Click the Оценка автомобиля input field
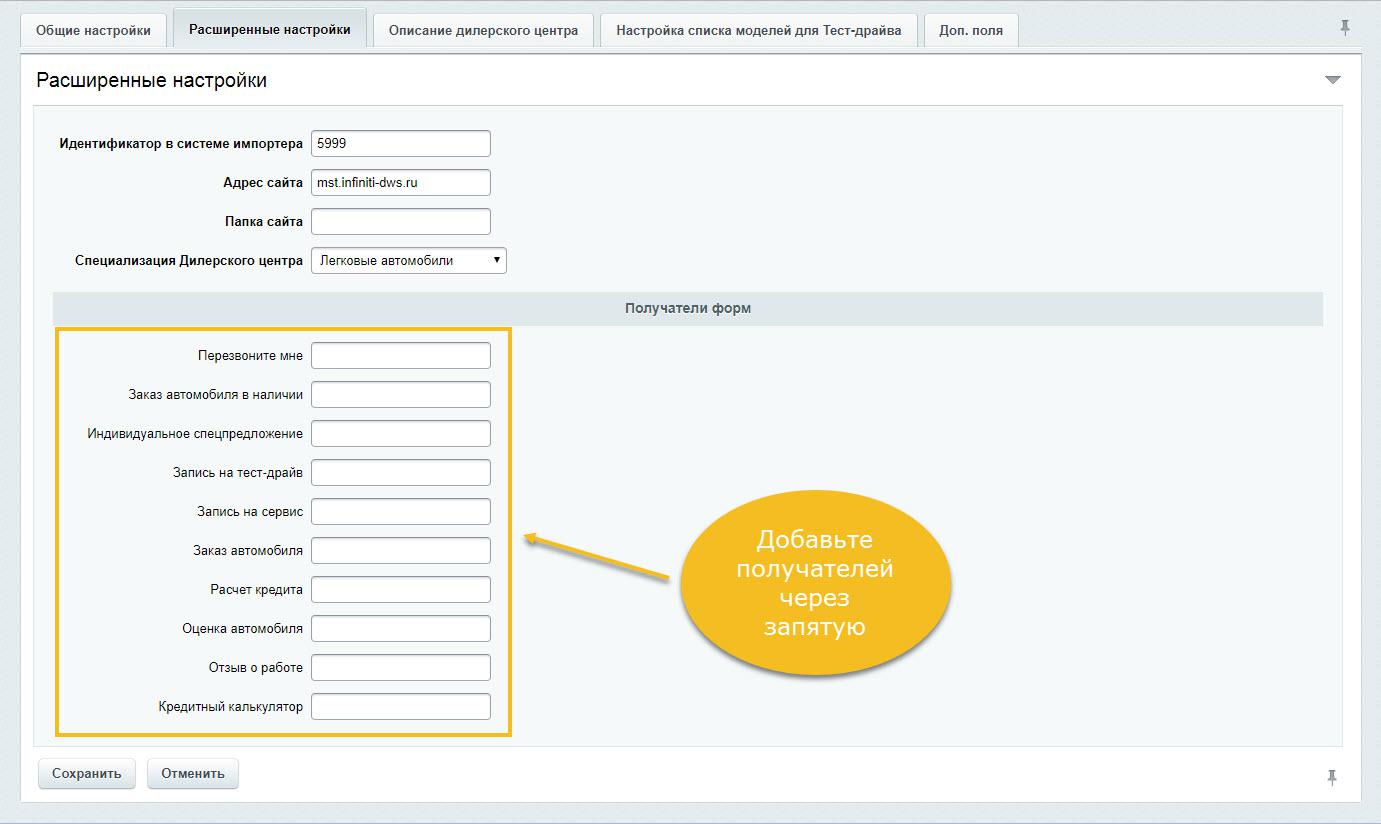The width and height of the screenshot is (1381, 824). 401,628
